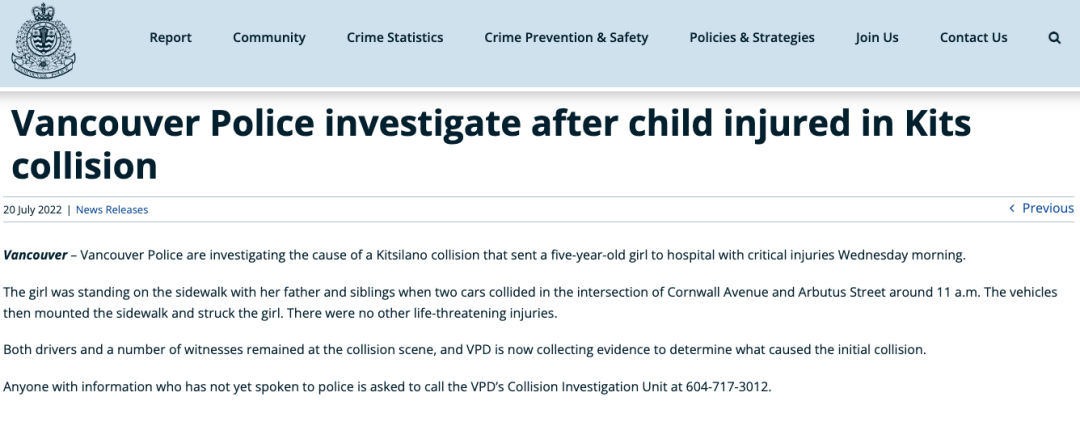Click the 20 July 2022 date
1080x422 pixels.
click(x=32, y=210)
